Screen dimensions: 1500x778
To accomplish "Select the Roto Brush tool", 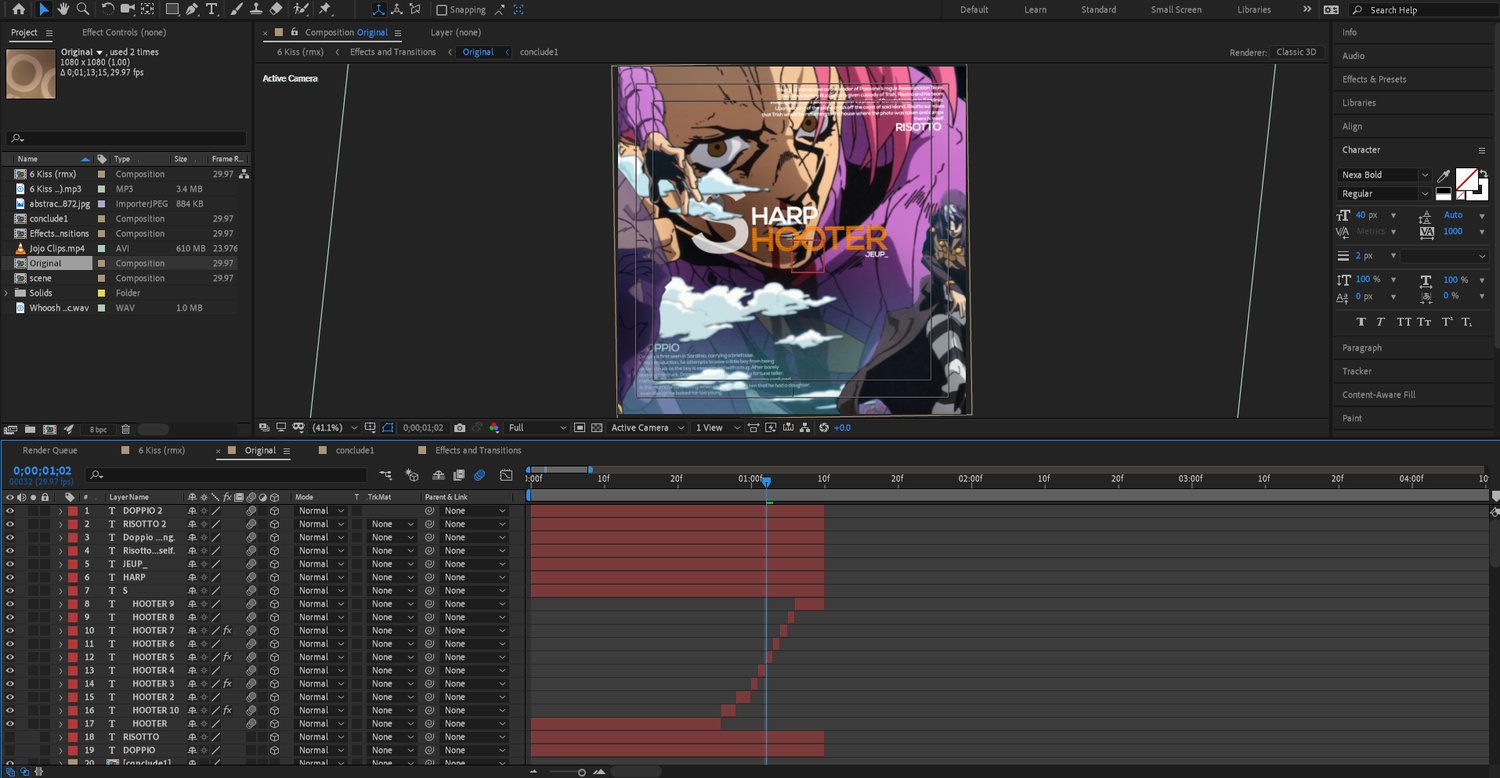I will tap(300, 9).
